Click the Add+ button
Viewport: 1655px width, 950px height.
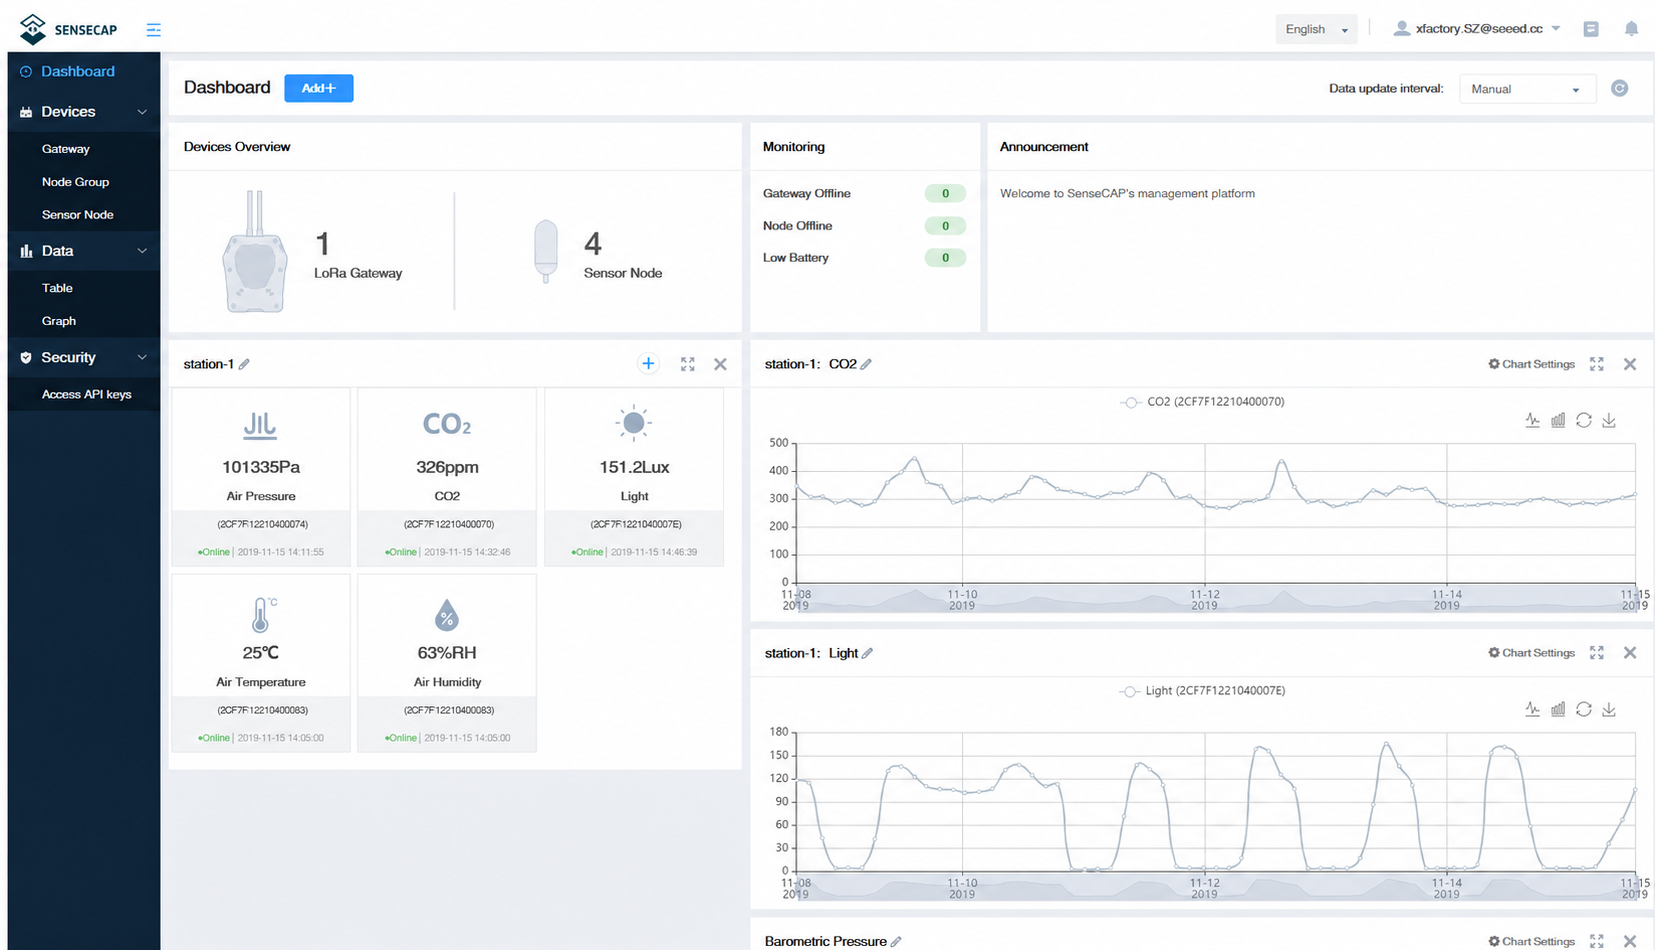tap(319, 88)
